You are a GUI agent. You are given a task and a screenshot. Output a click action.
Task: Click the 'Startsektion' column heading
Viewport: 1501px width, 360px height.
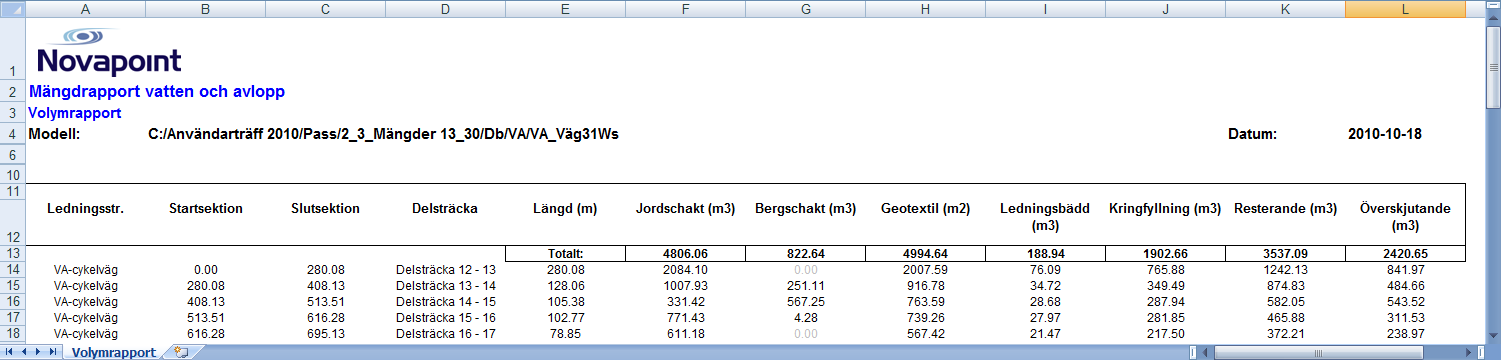[x=206, y=209]
